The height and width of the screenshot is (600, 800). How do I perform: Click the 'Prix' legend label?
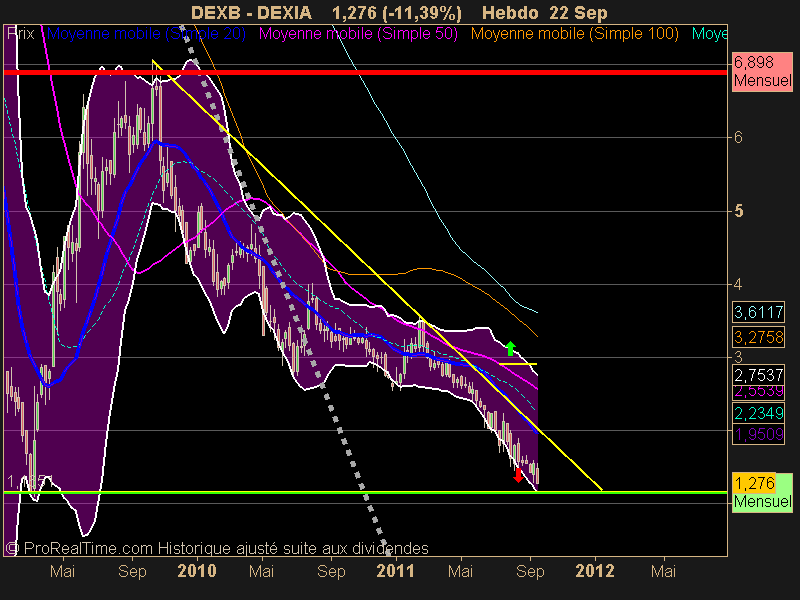[21, 34]
